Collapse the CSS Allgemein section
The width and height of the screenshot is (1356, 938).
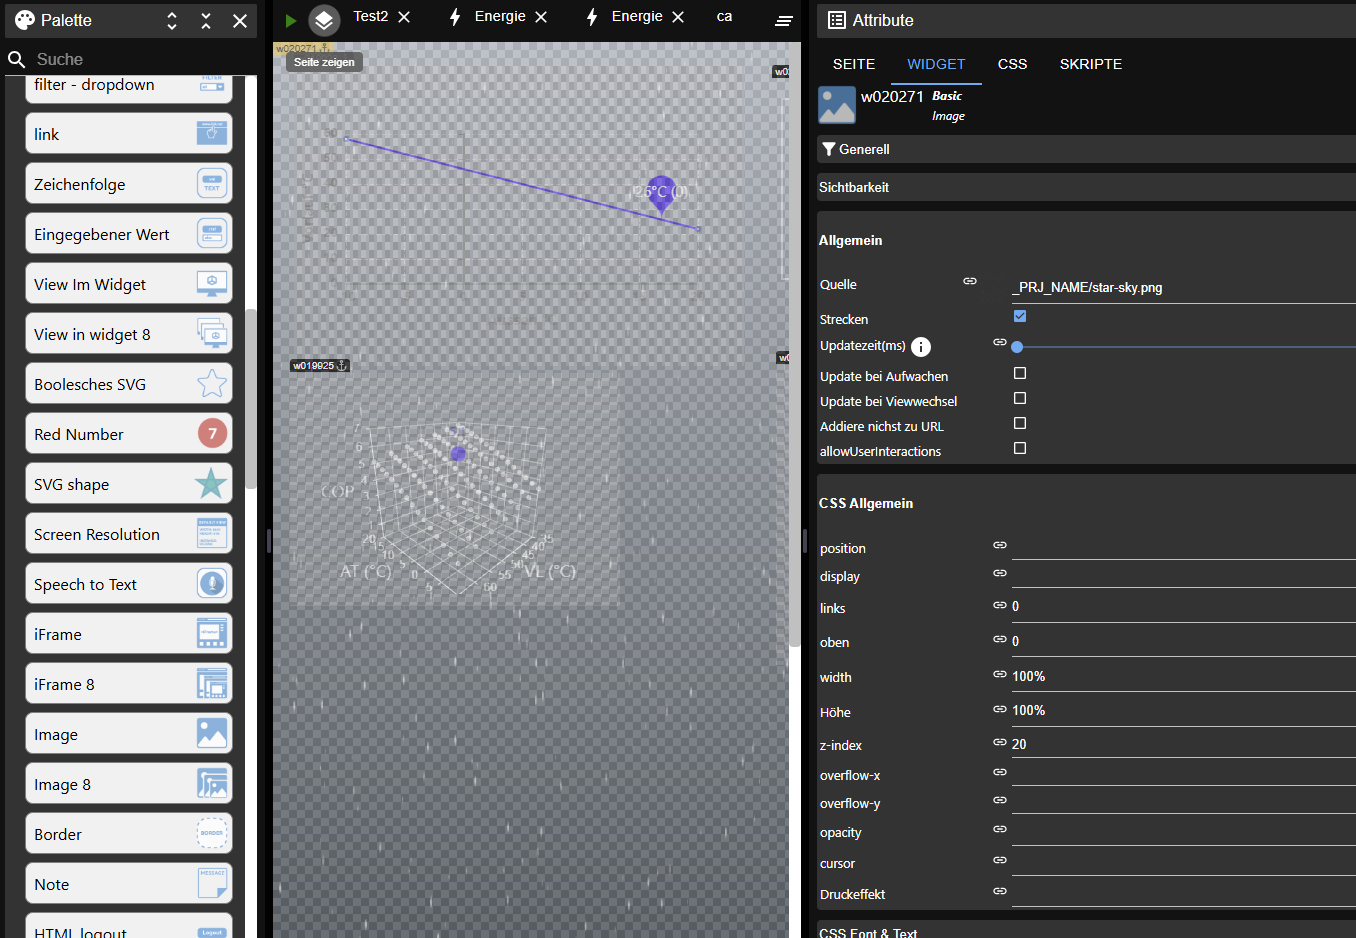866,503
